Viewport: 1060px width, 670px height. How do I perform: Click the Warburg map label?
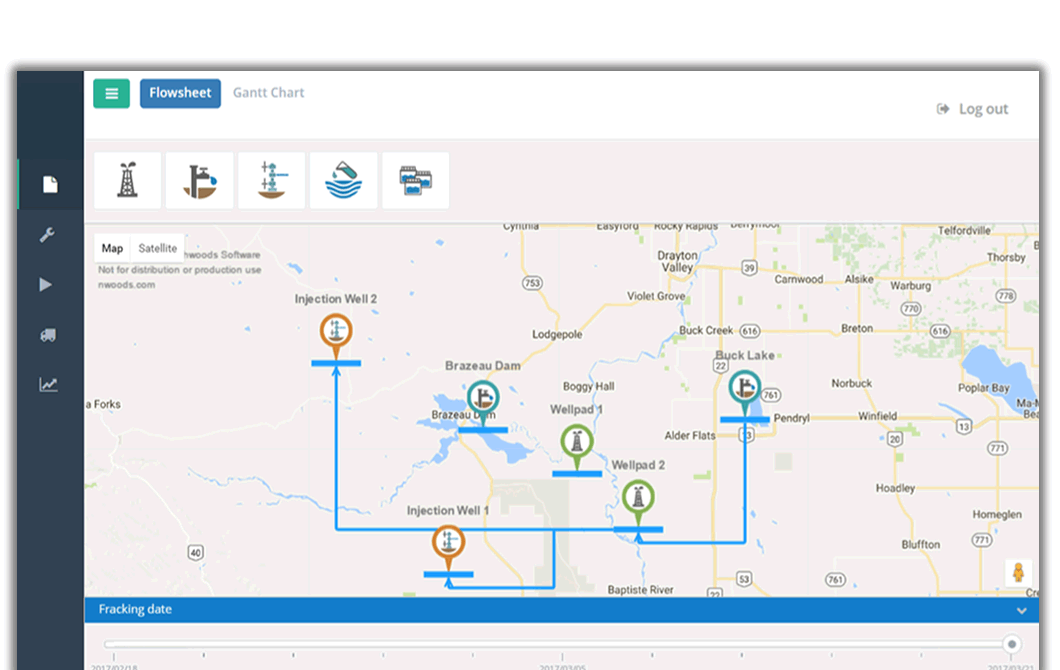(910, 285)
